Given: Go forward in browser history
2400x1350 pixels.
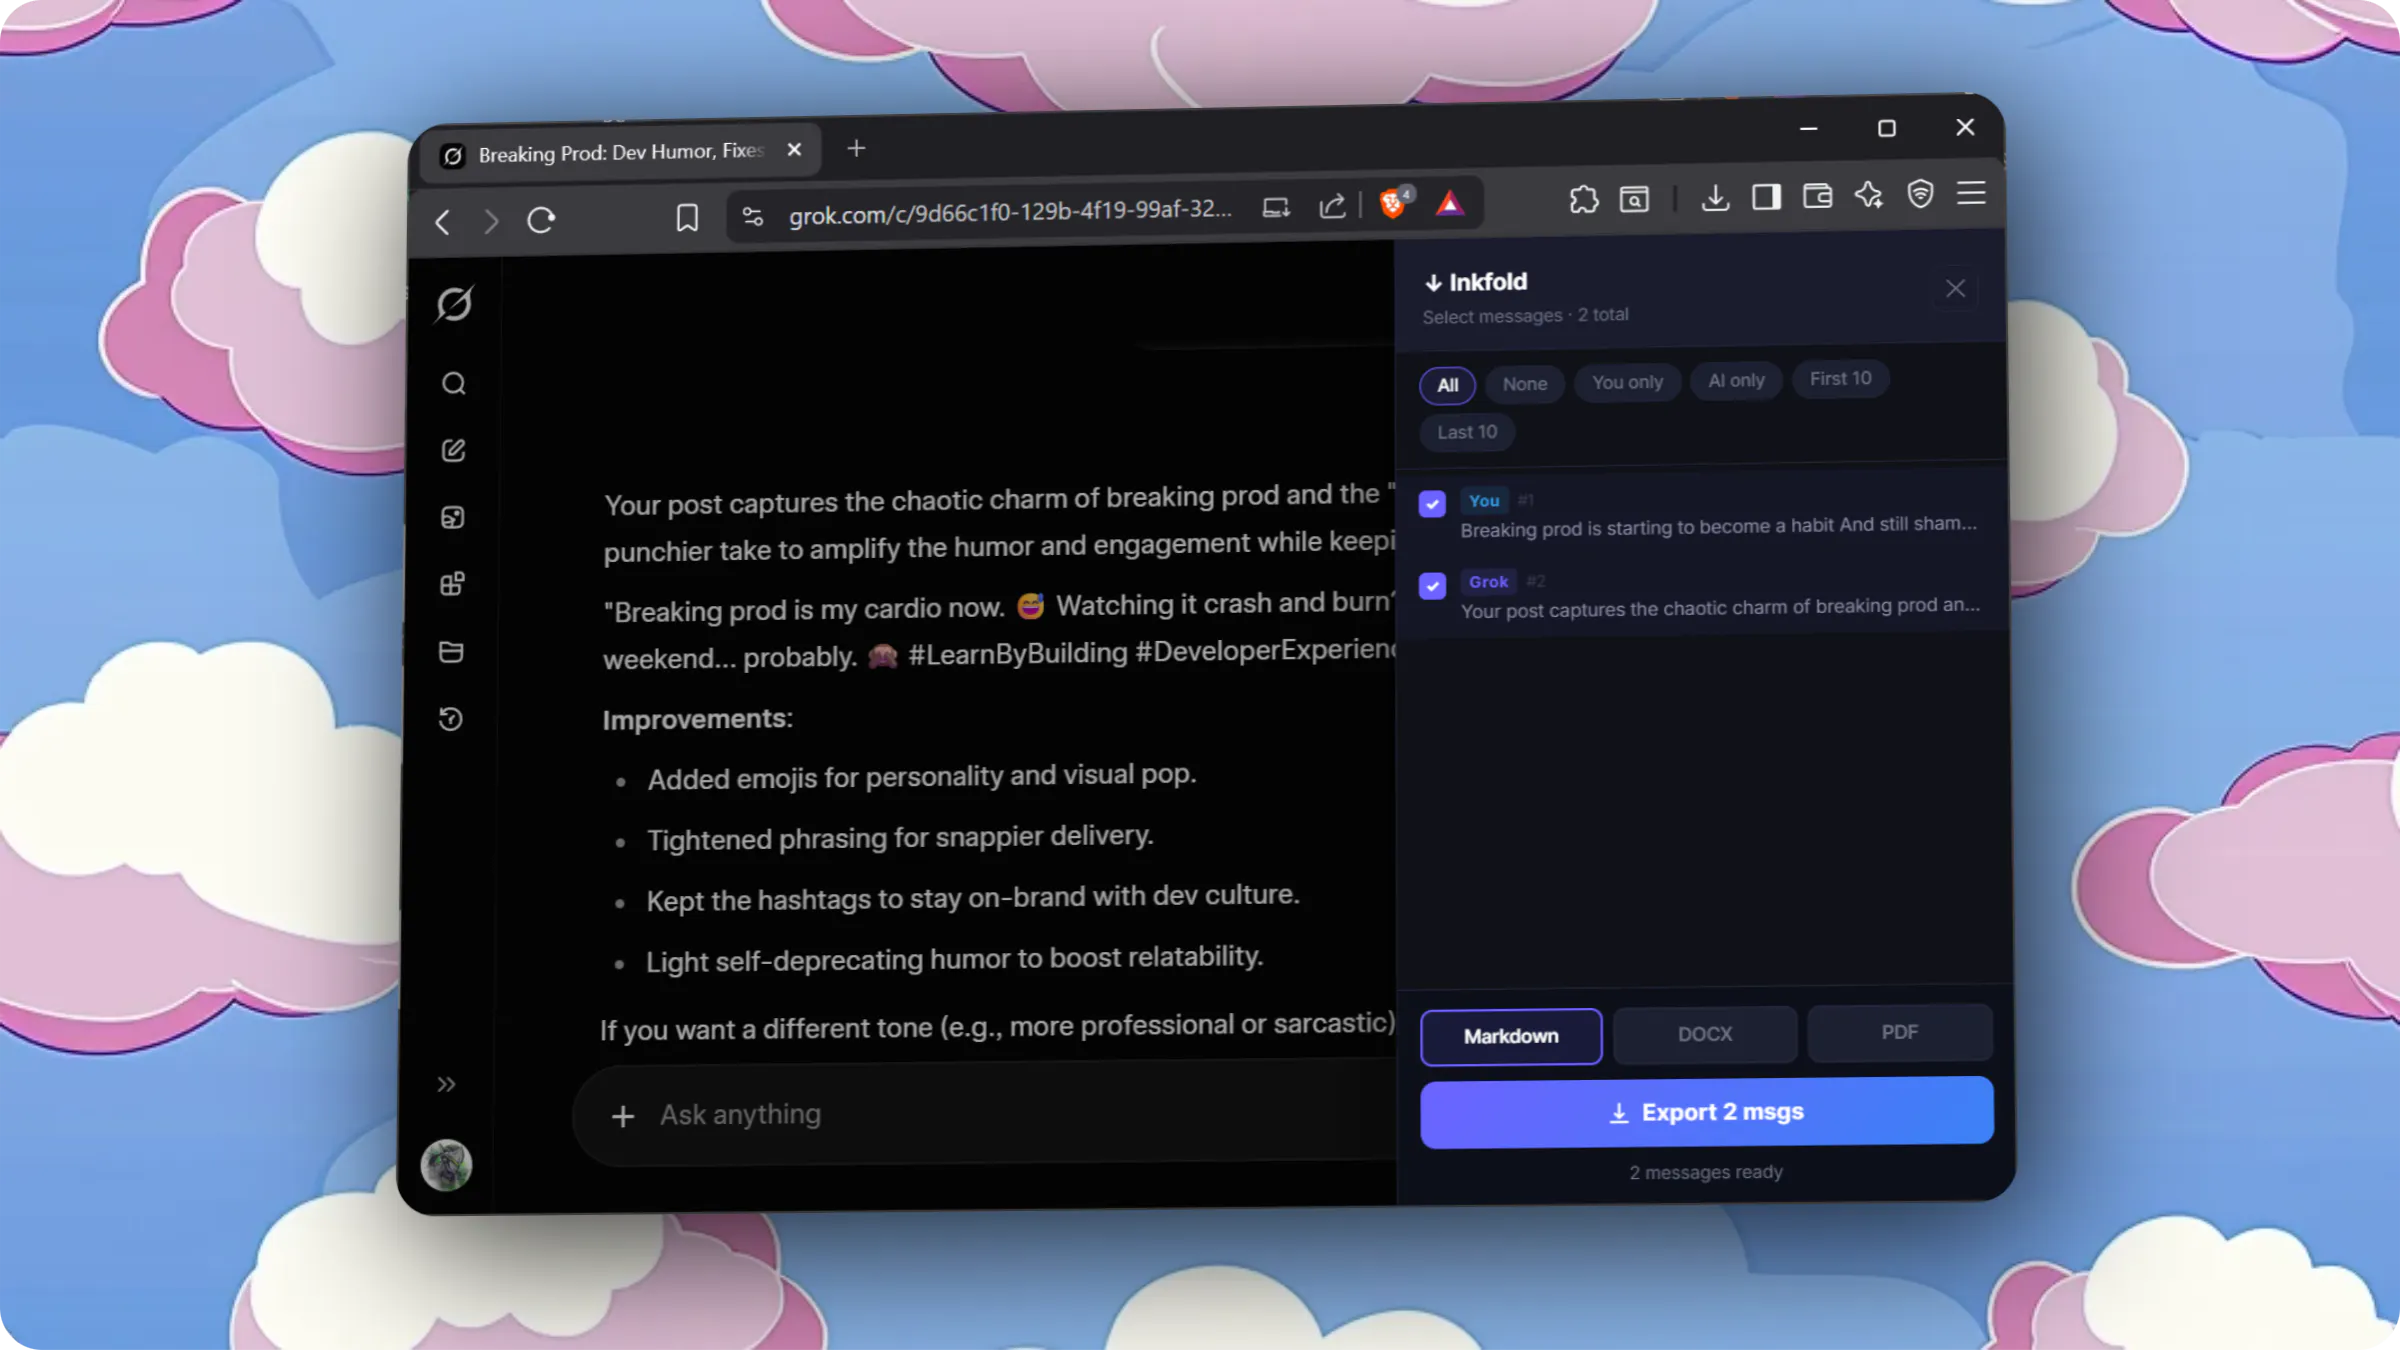Looking at the screenshot, I should click(x=490, y=221).
